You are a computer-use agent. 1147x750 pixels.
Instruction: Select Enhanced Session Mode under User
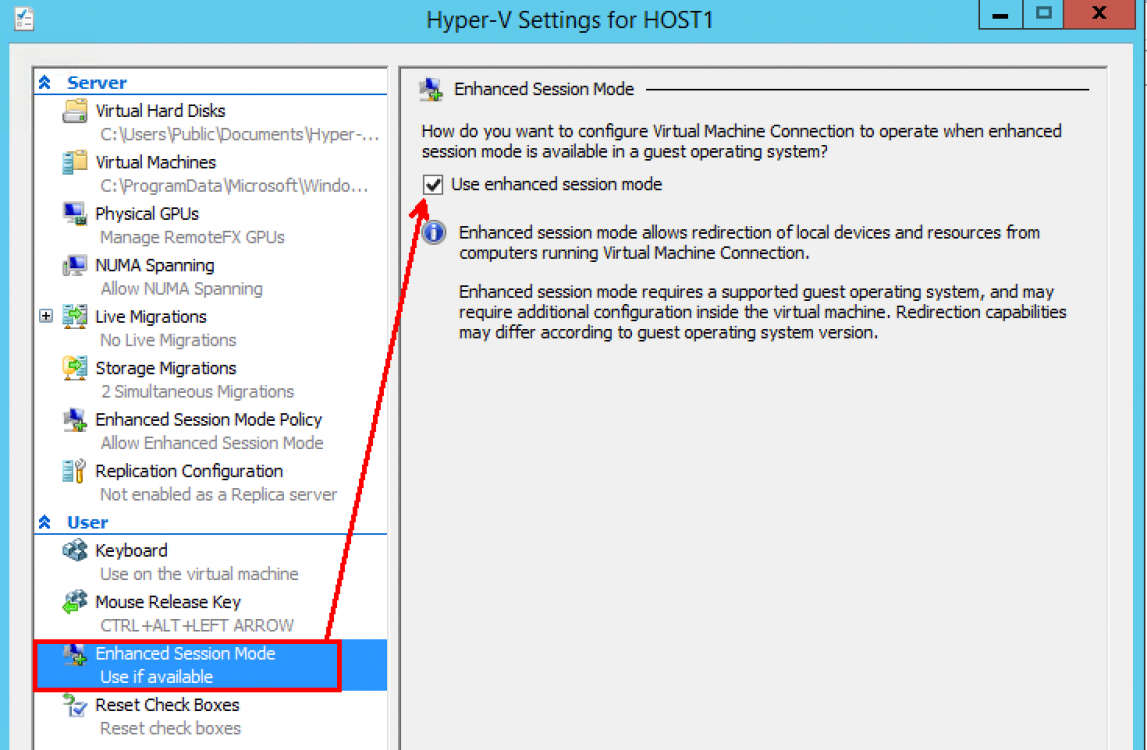(184, 653)
